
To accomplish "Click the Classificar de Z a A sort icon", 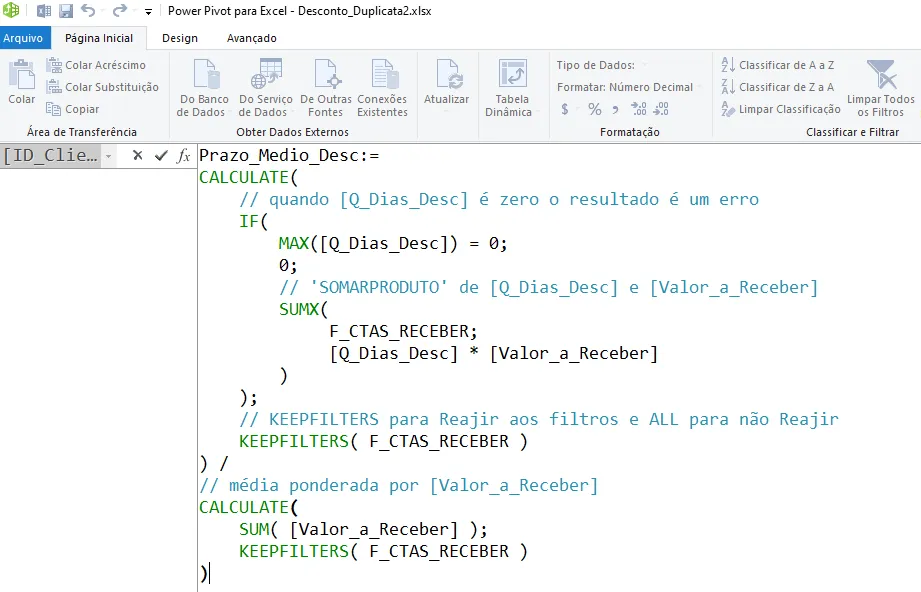I will [728, 87].
